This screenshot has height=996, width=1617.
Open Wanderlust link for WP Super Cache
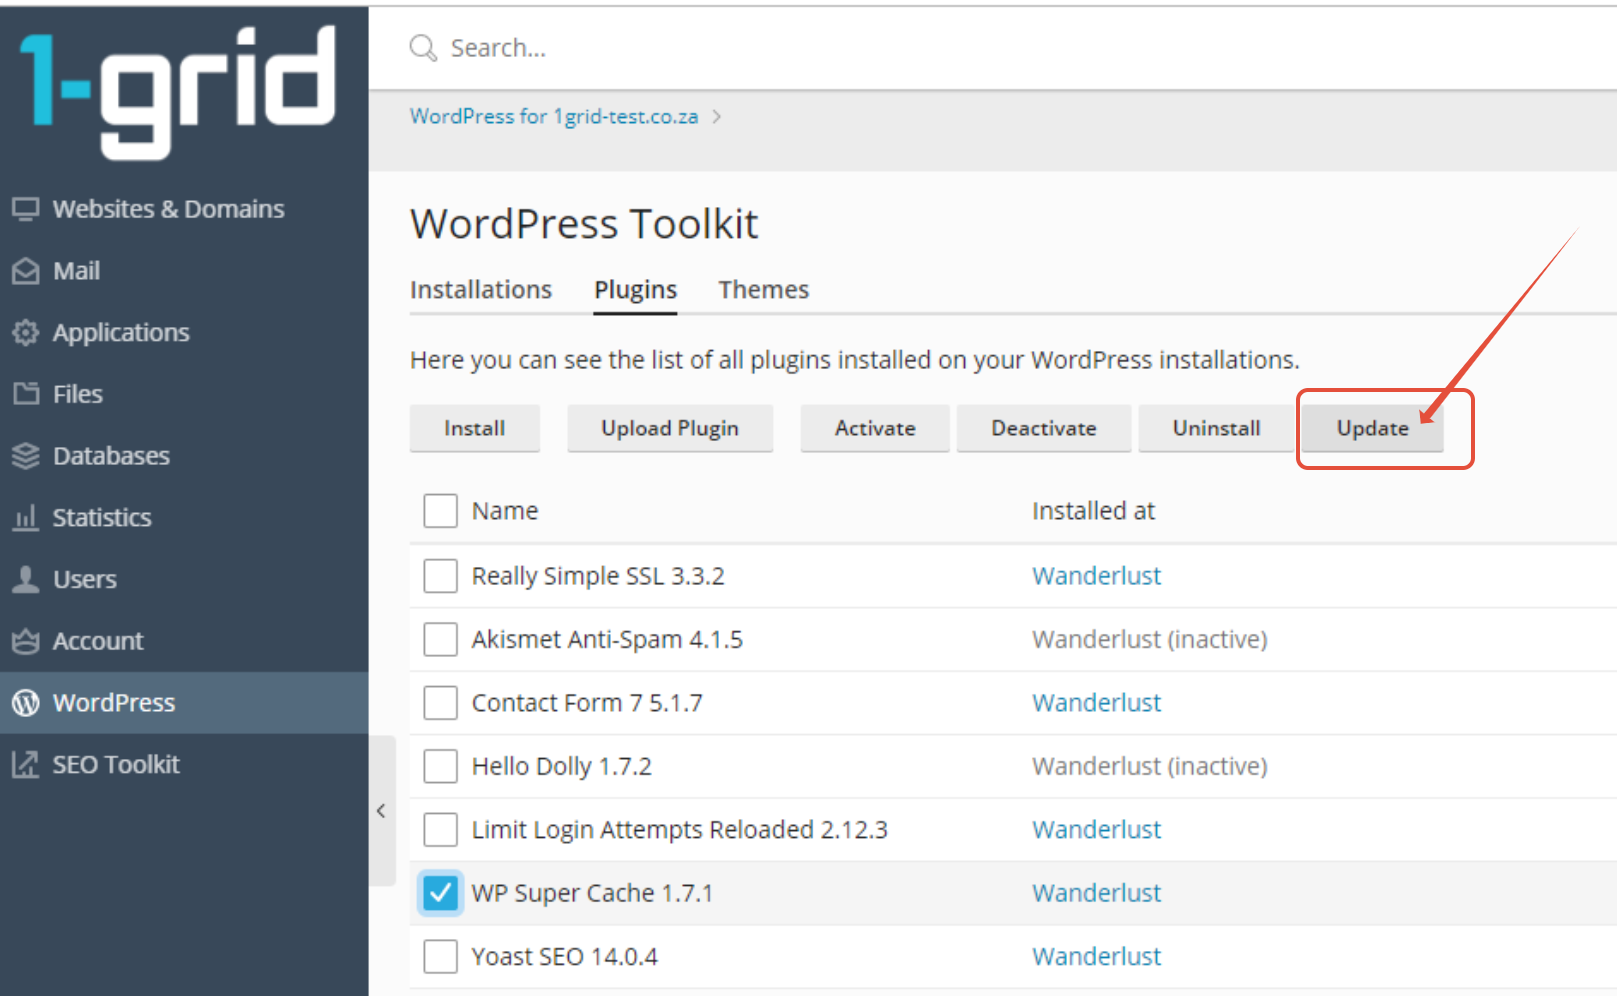point(1096,893)
